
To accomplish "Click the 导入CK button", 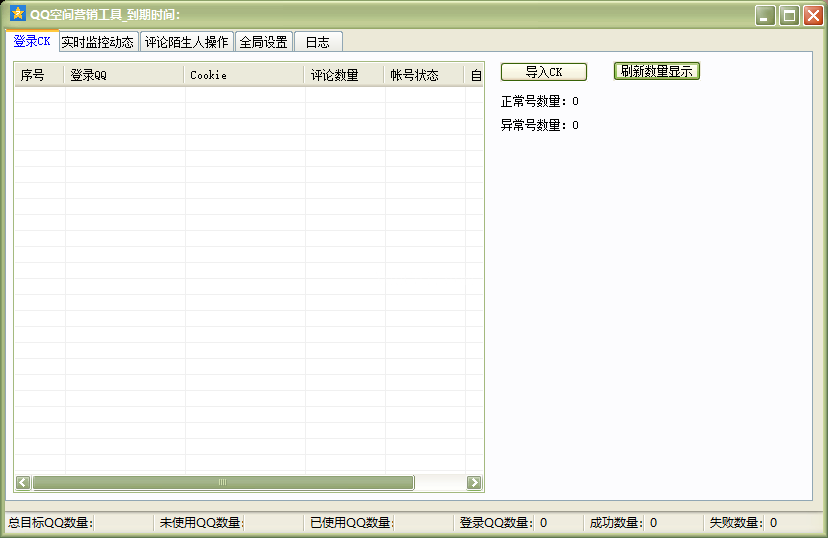I will pyautogui.click(x=543, y=72).
